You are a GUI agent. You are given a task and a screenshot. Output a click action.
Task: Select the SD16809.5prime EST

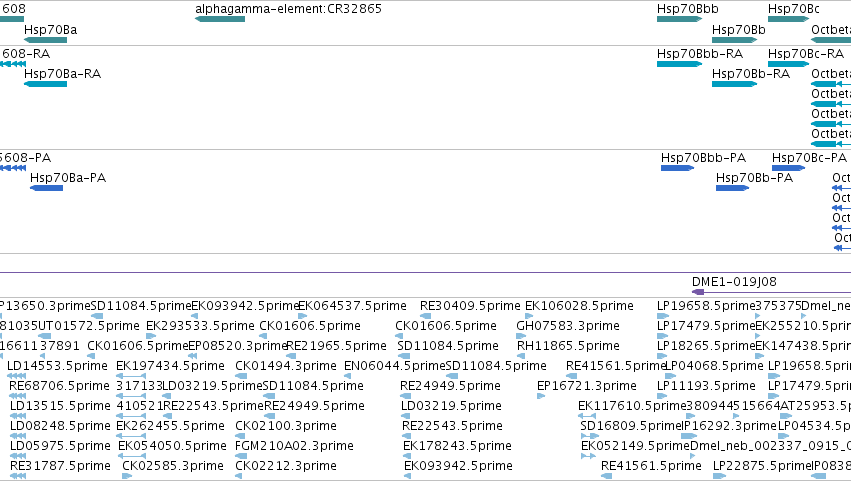click(x=590, y=436)
